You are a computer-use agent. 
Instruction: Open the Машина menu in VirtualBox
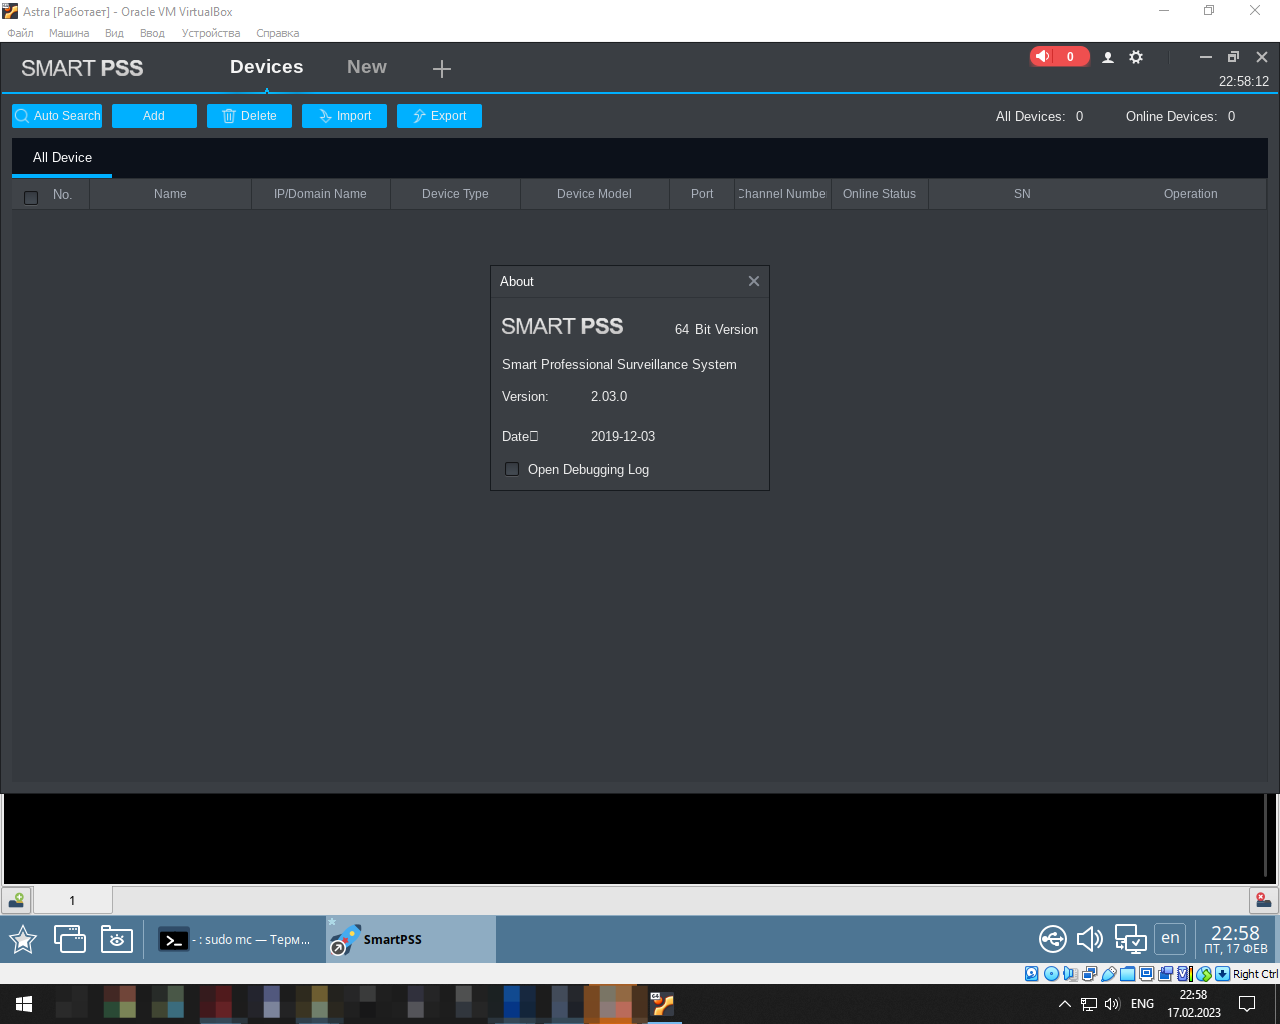69,33
